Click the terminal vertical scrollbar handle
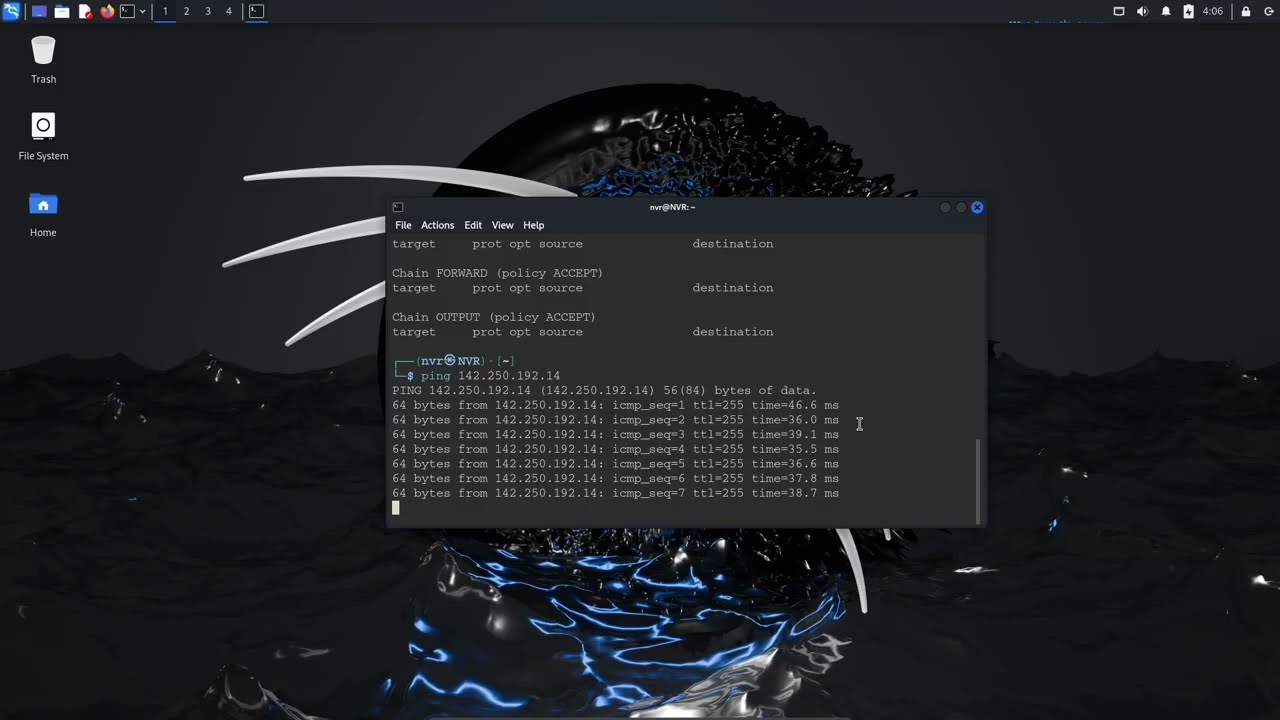Screen dimensions: 1280x720 coord(978,481)
